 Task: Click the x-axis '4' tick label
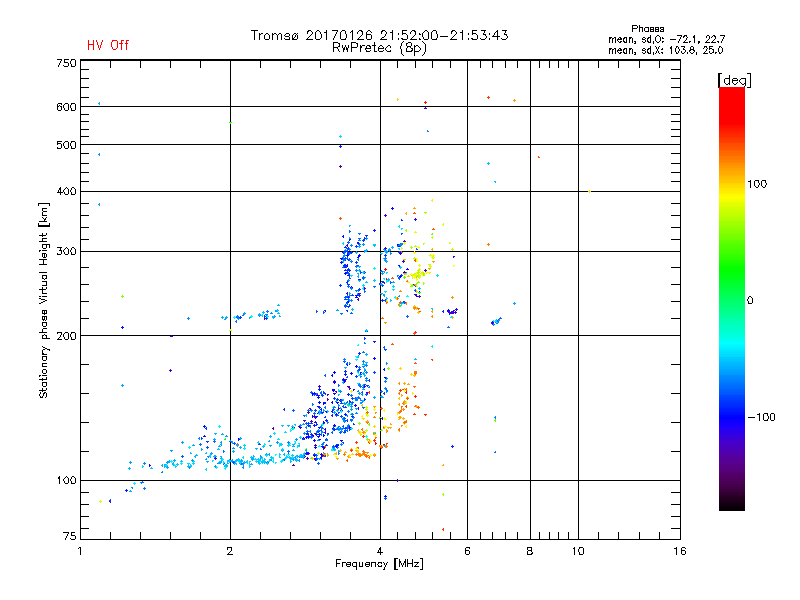(x=380, y=551)
